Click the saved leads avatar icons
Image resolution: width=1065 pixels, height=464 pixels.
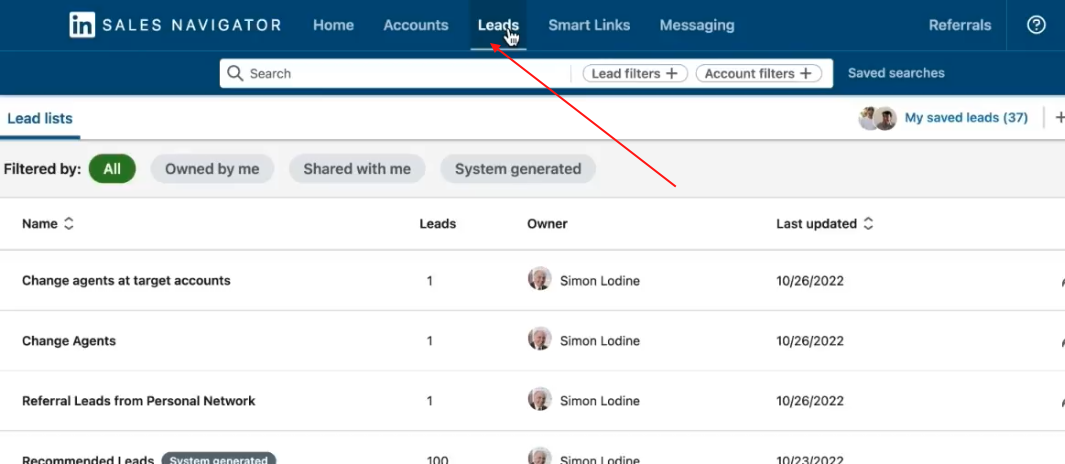click(877, 118)
